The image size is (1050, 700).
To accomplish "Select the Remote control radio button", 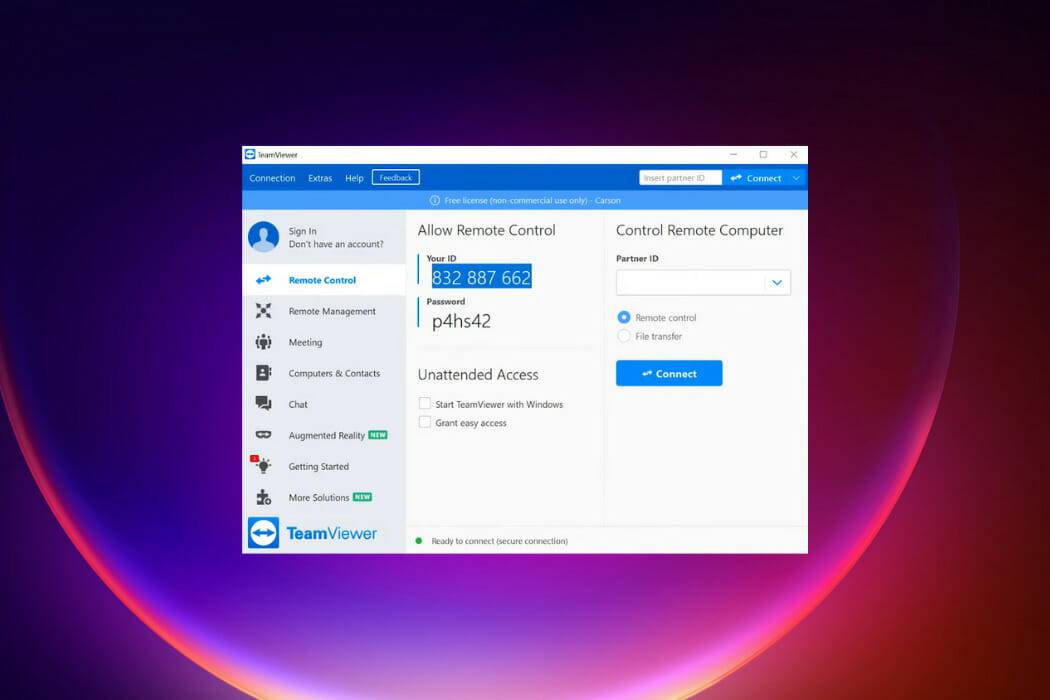I will coord(623,317).
